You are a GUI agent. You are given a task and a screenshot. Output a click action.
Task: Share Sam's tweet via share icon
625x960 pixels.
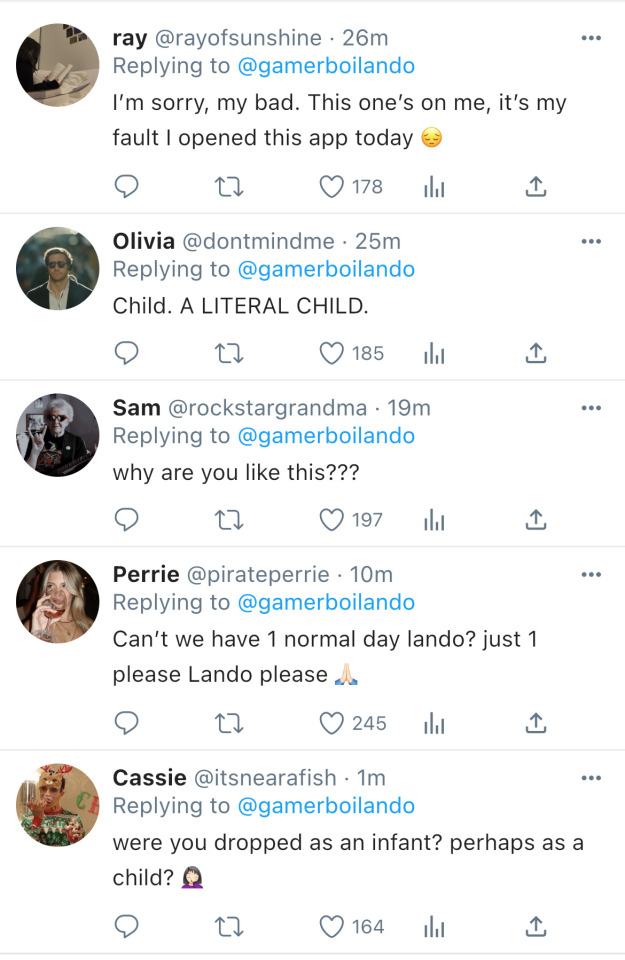click(536, 519)
